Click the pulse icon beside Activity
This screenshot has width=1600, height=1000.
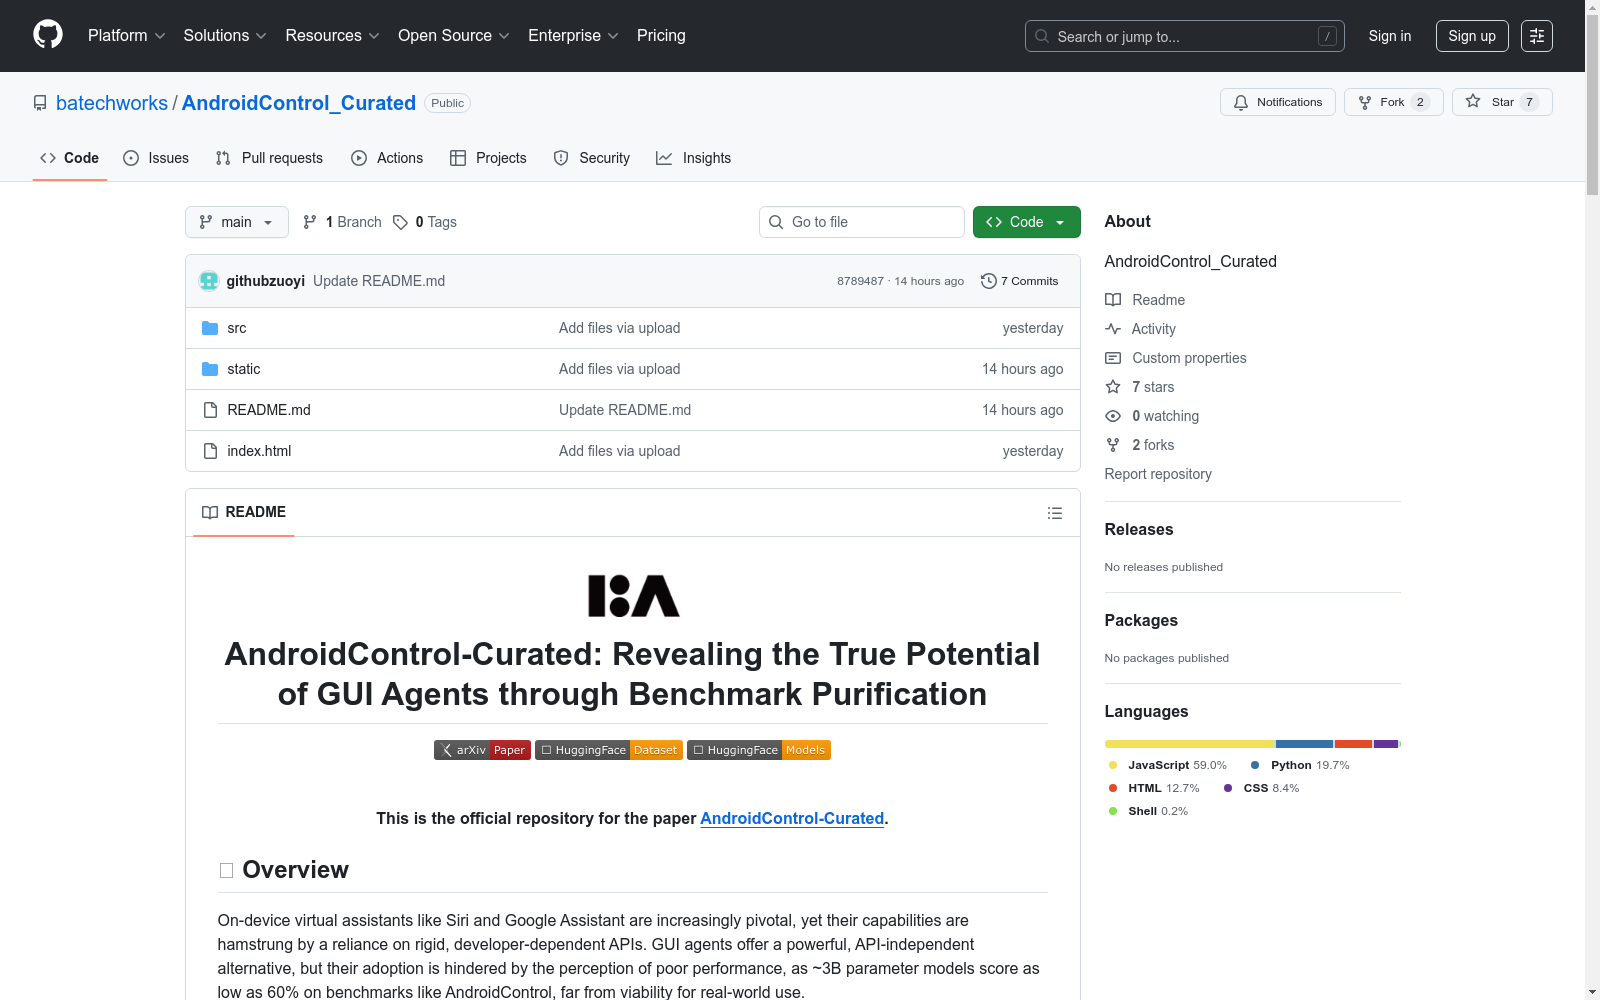tap(1113, 329)
